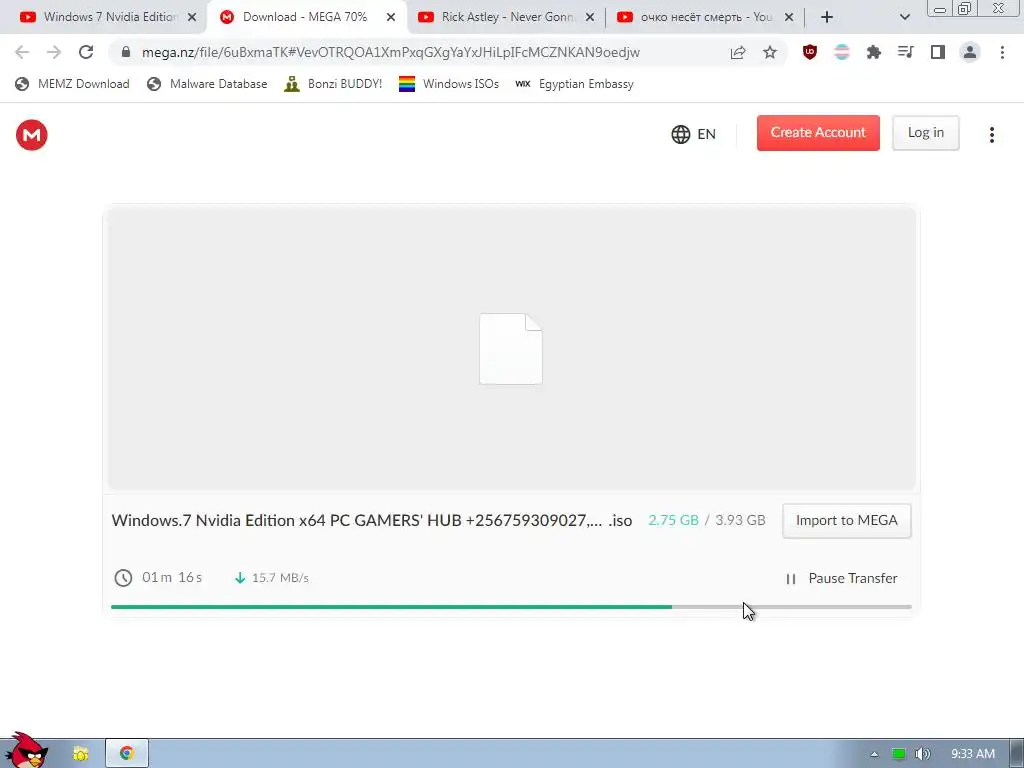
Task: Click the 9:33 AM clock
Action: pyautogui.click(x=972, y=754)
